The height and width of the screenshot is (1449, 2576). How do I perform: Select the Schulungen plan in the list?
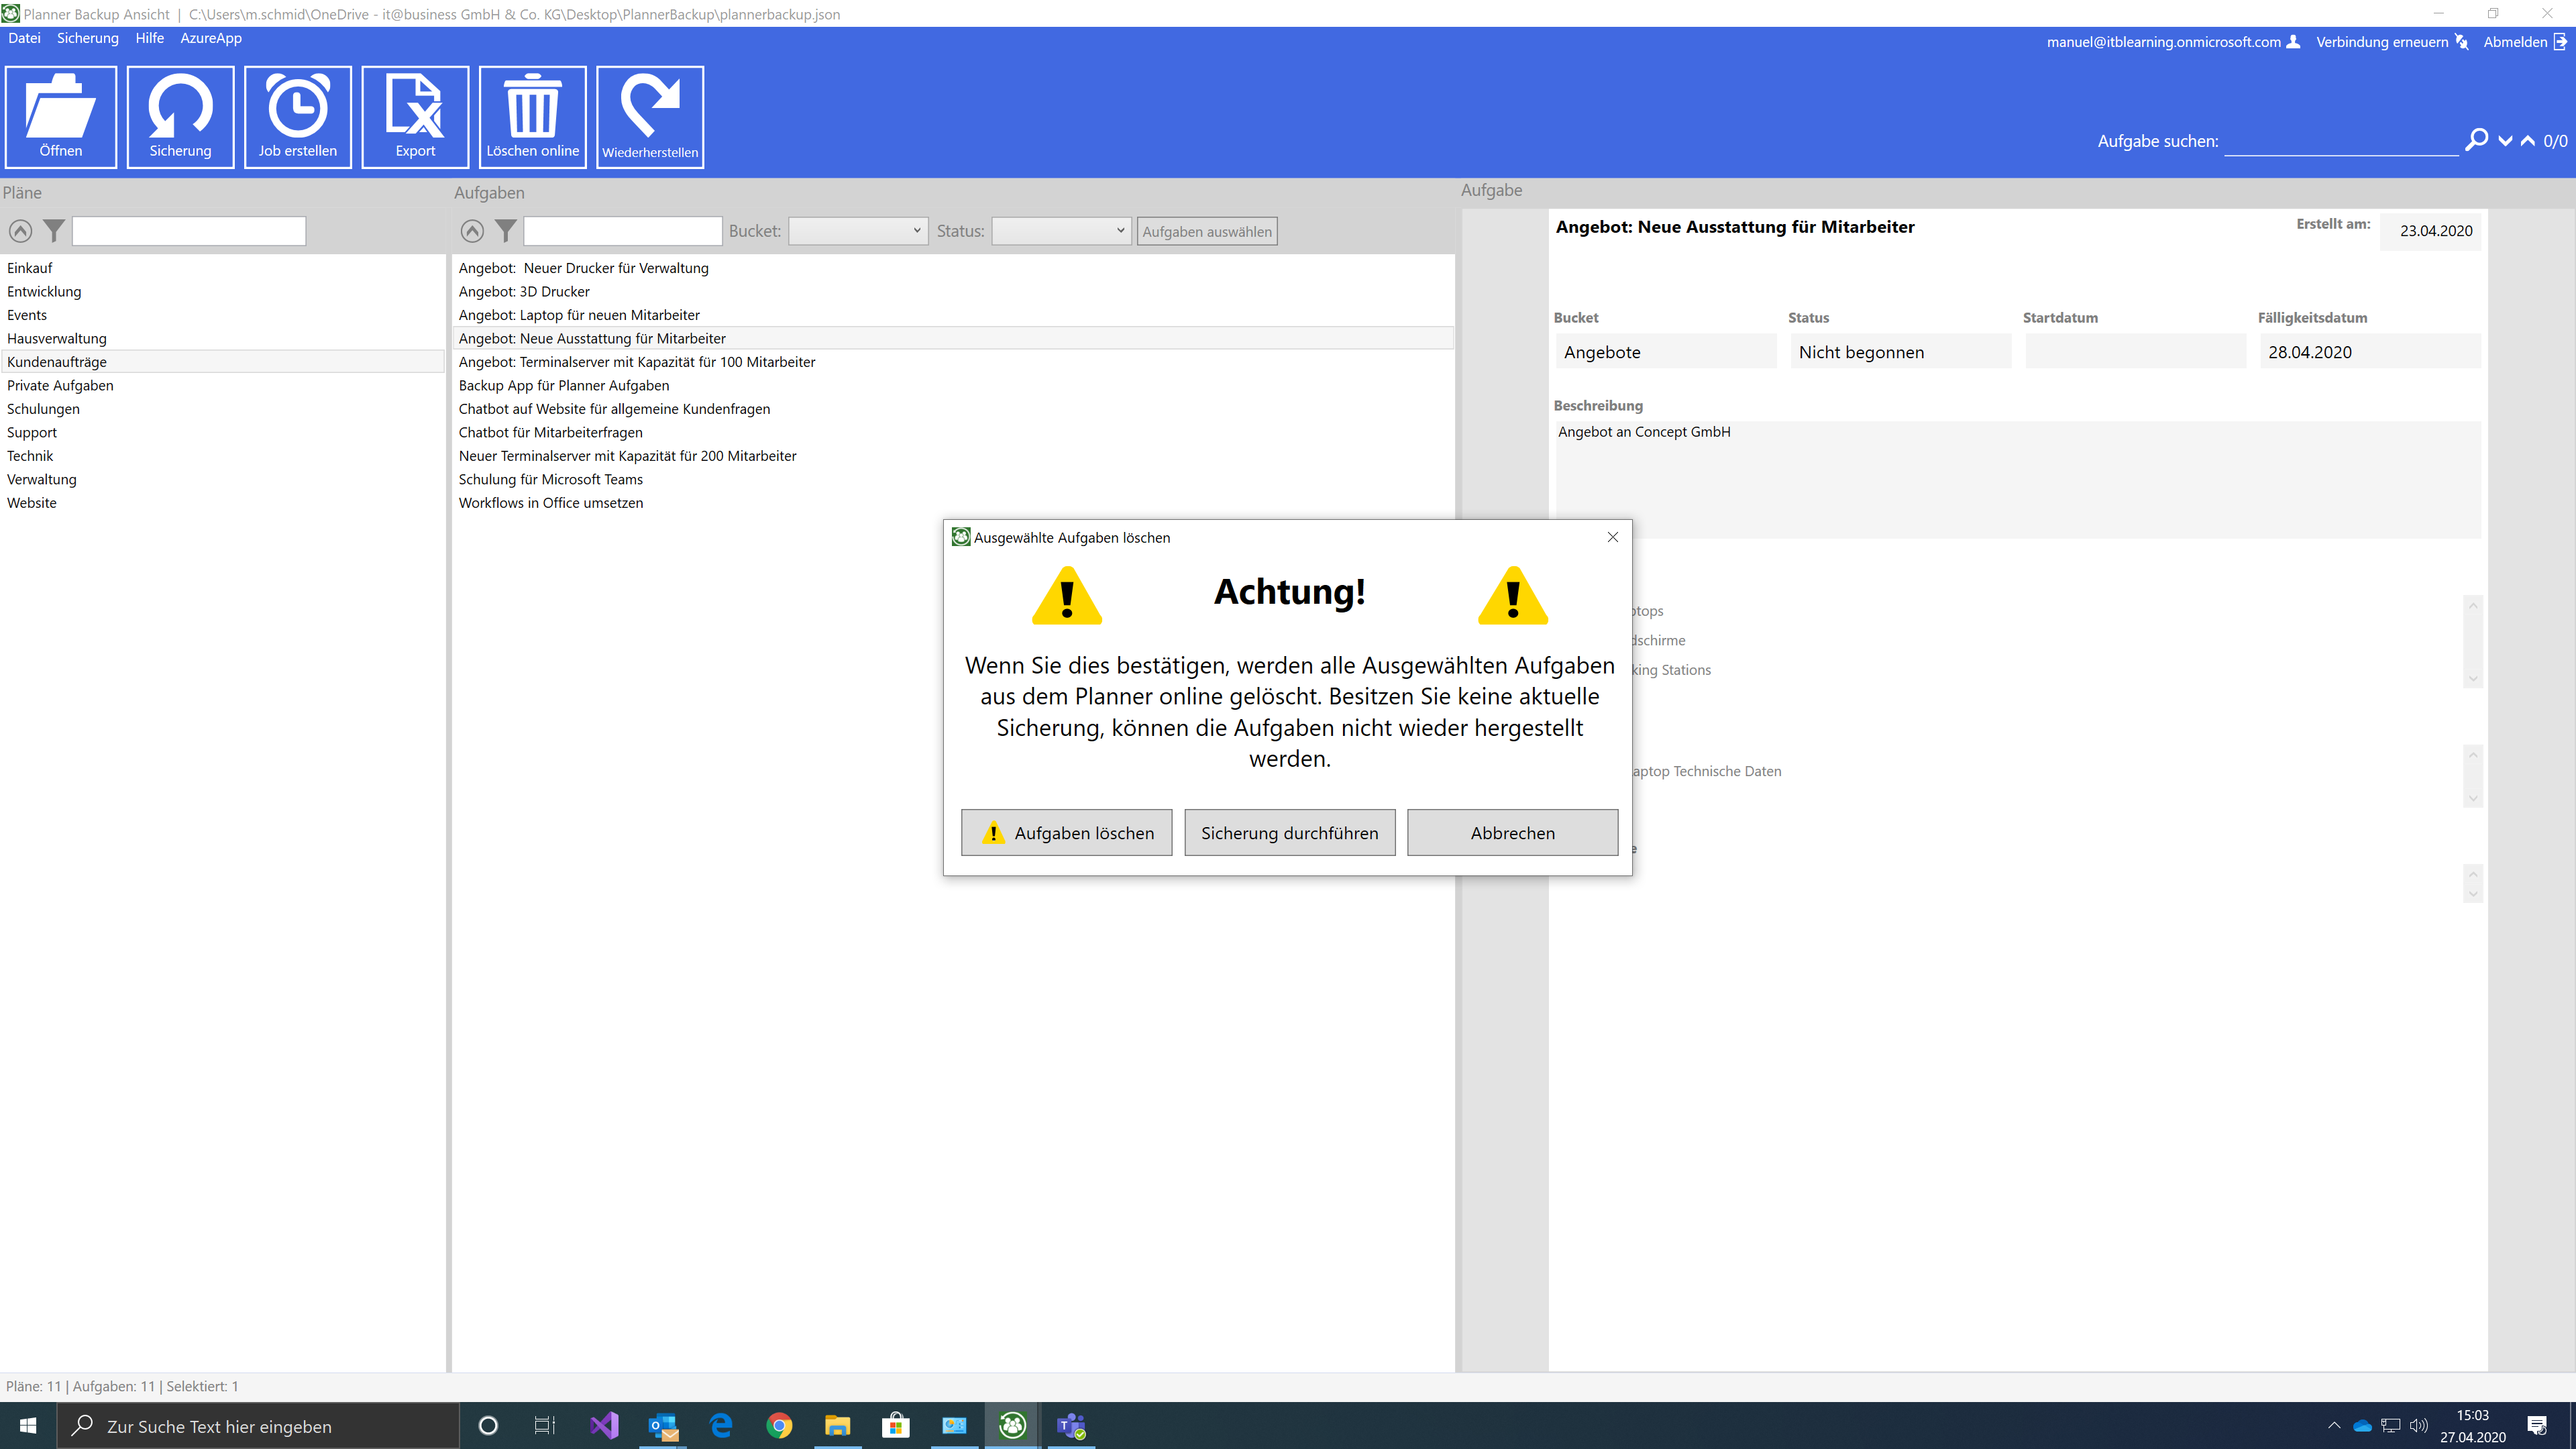tap(43, 409)
